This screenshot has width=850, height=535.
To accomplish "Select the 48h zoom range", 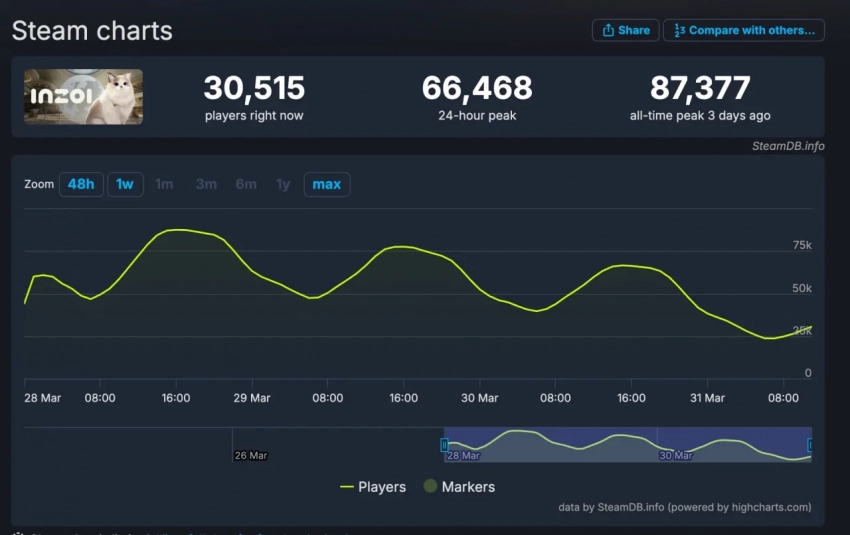I will point(81,184).
